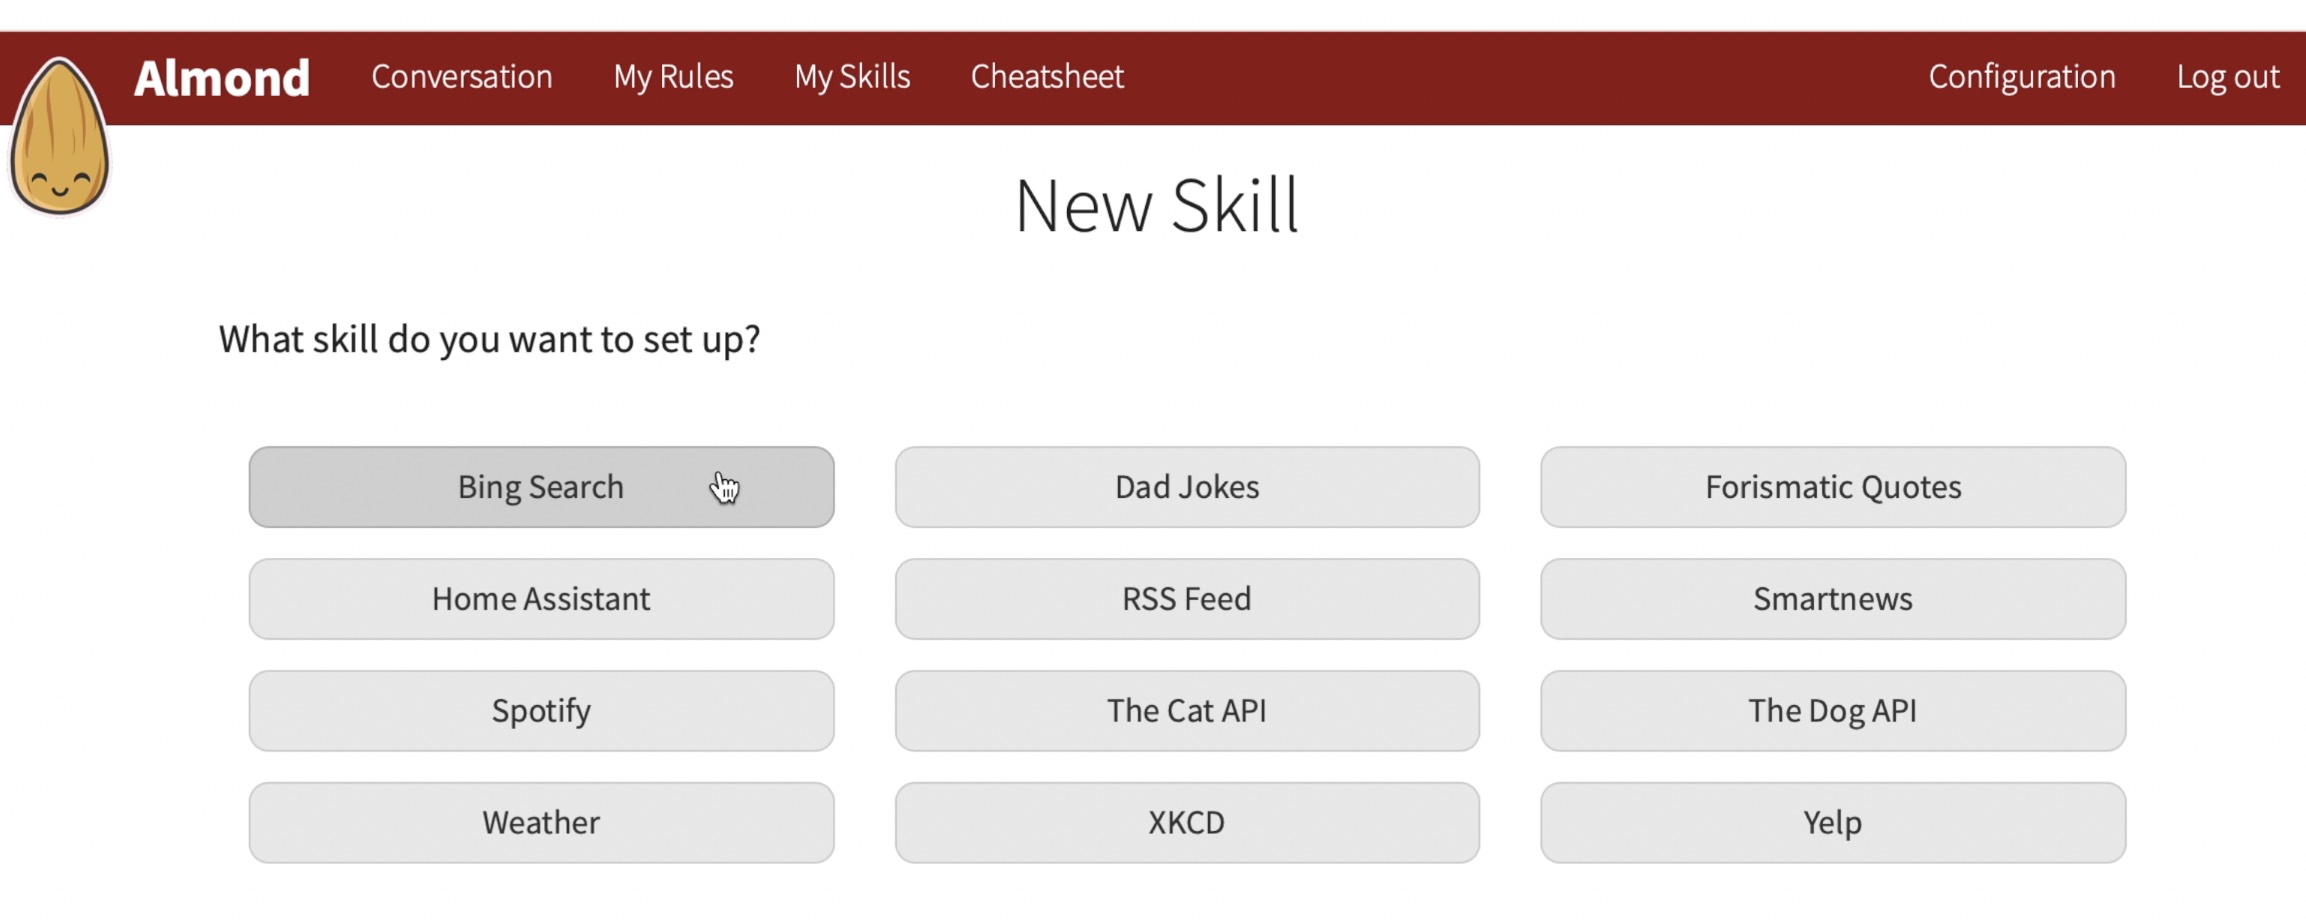This screenshot has width=2306, height=920.
Task: Click the New Skill page heading
Action: tap(1157, 205)
